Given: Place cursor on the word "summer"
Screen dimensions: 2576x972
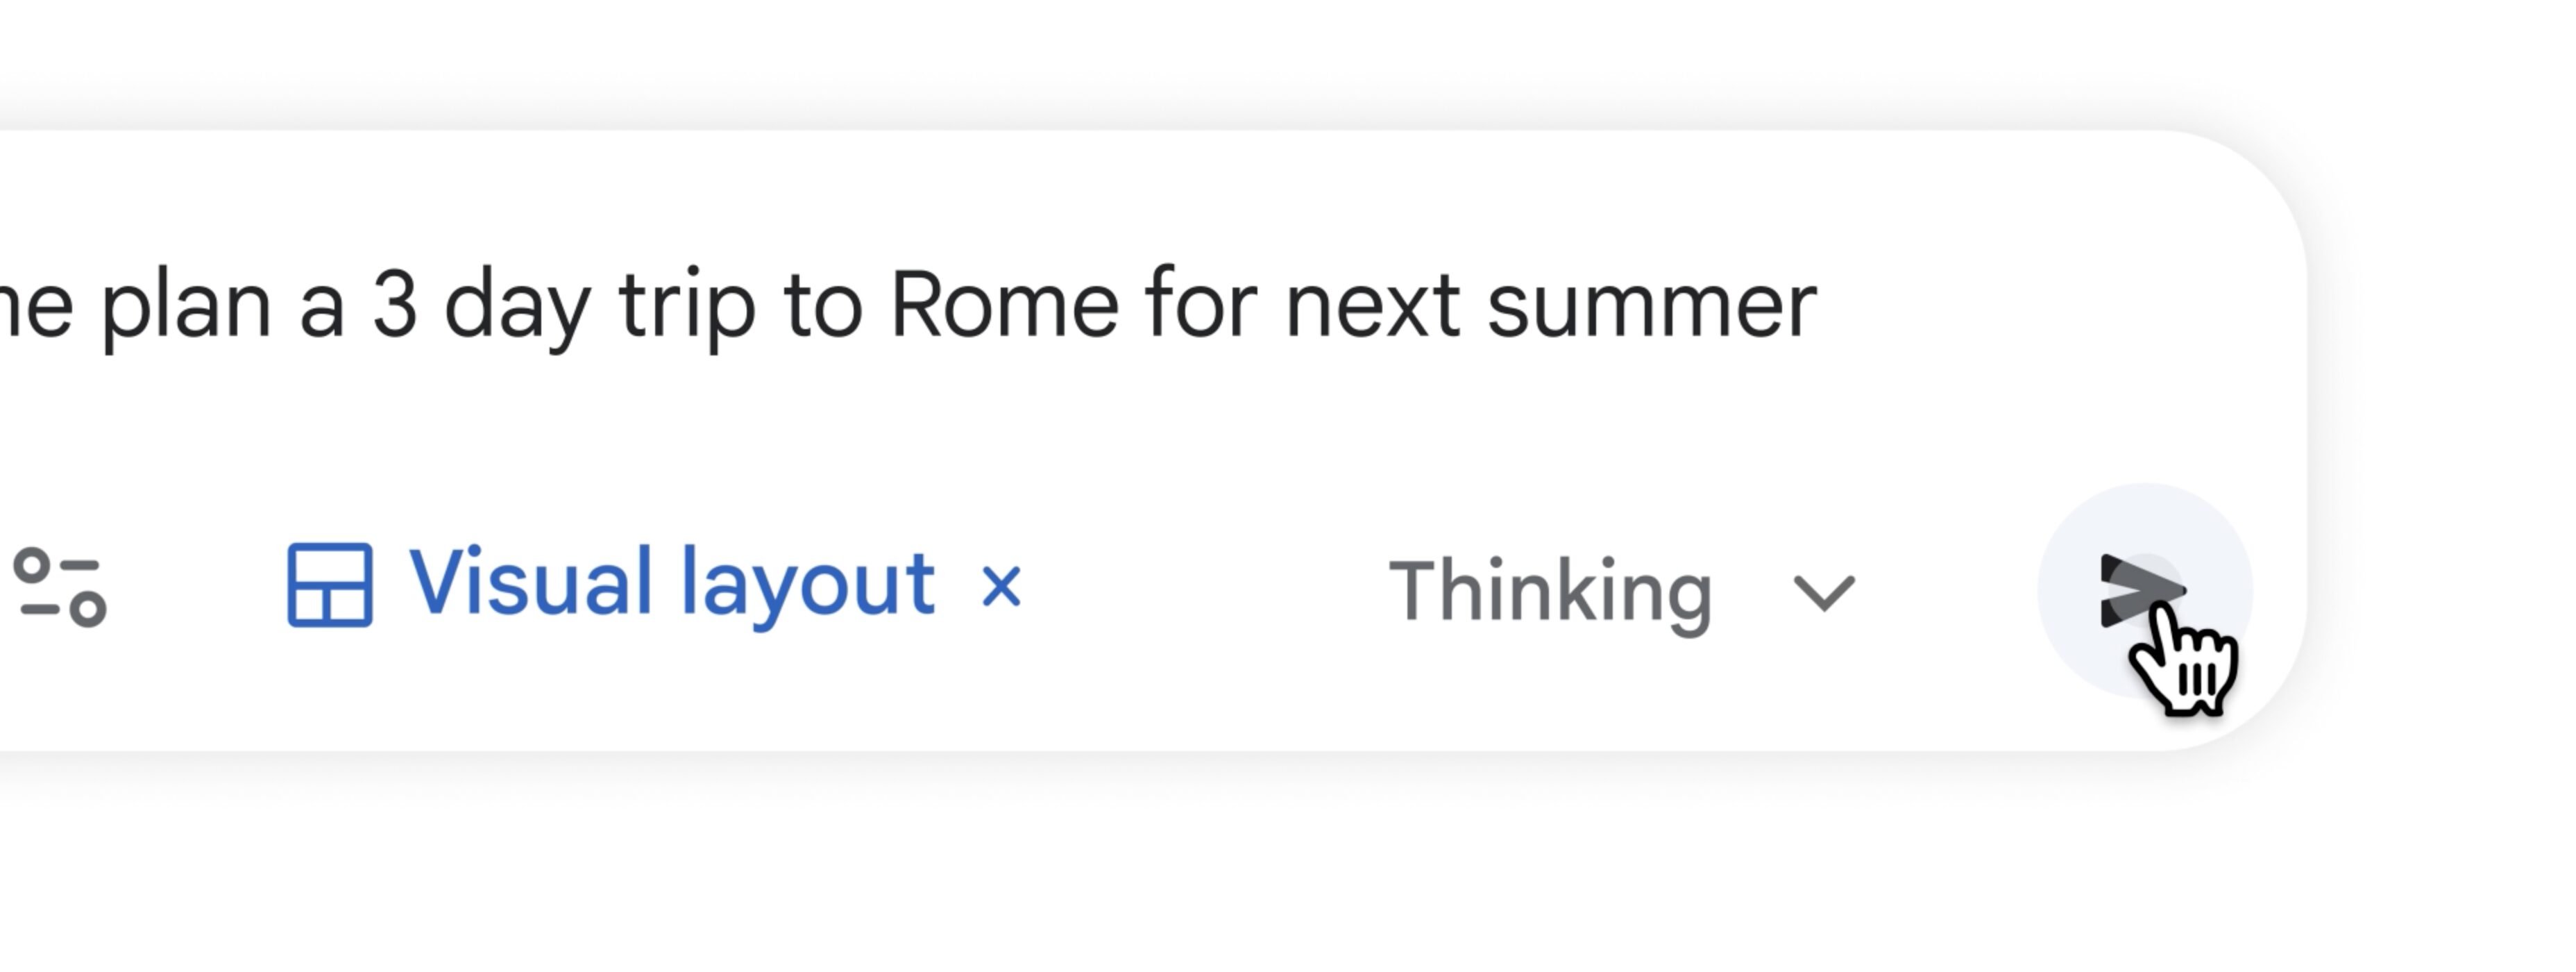Looking at the screenshot, I should (1651, 305).
